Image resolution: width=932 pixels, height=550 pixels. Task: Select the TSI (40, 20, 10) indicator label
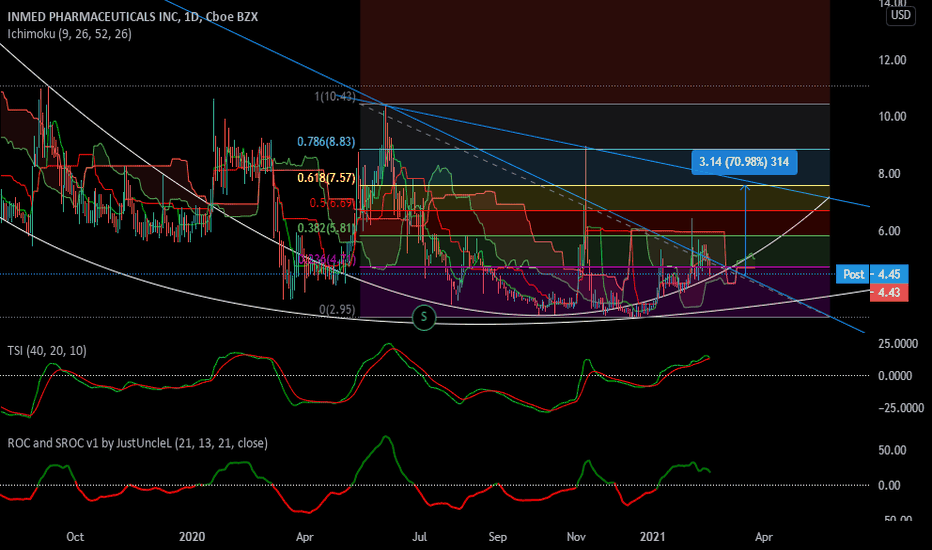(x=47, y=351)
